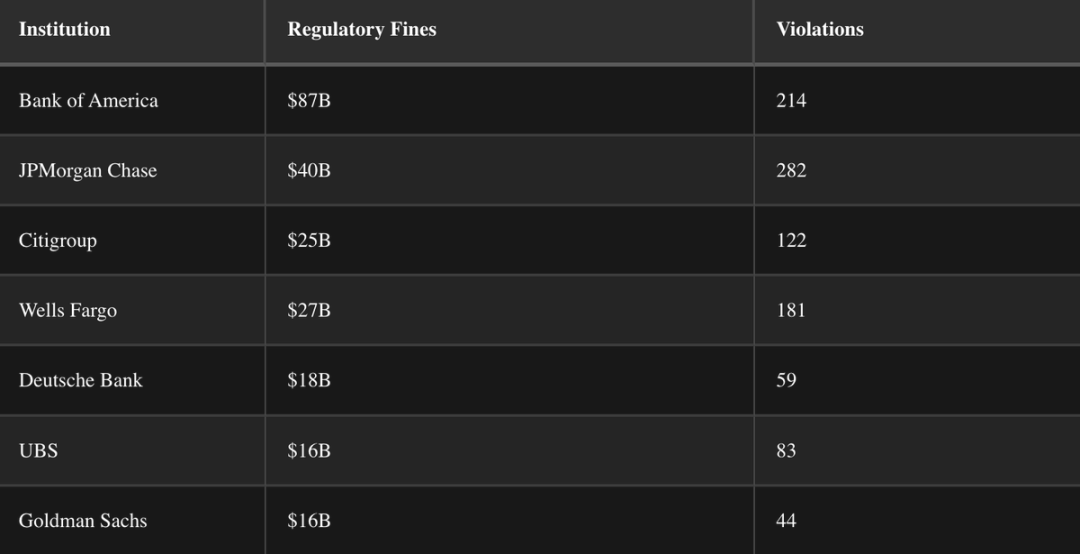Click Goldman Sachs' $16B fines value
The image size is (1080, 554).
point(309,520)
